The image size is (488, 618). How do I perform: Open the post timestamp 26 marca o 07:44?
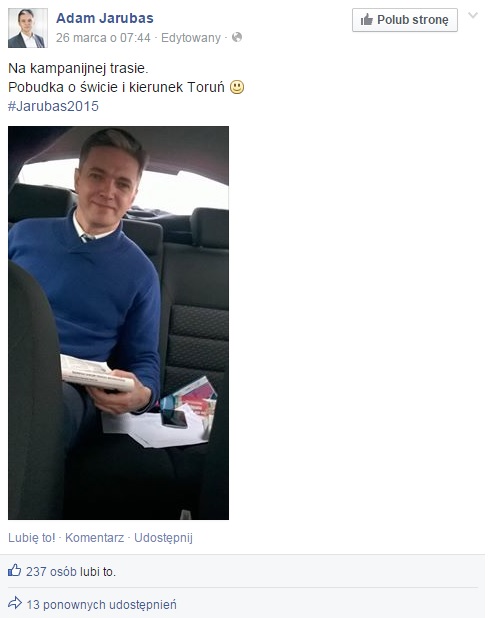(103, 38)
